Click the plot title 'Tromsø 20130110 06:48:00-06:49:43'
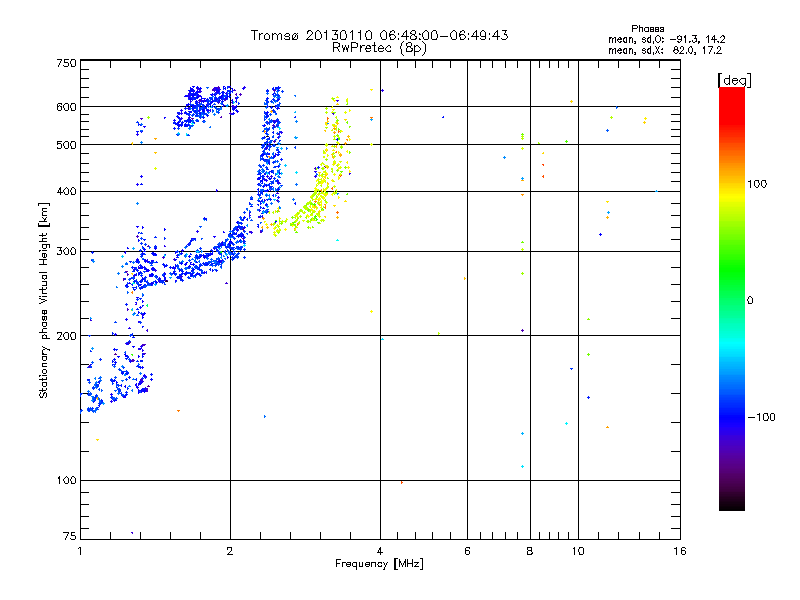The width and height of the screenshot is (800, 600). [x=379, y=35]
